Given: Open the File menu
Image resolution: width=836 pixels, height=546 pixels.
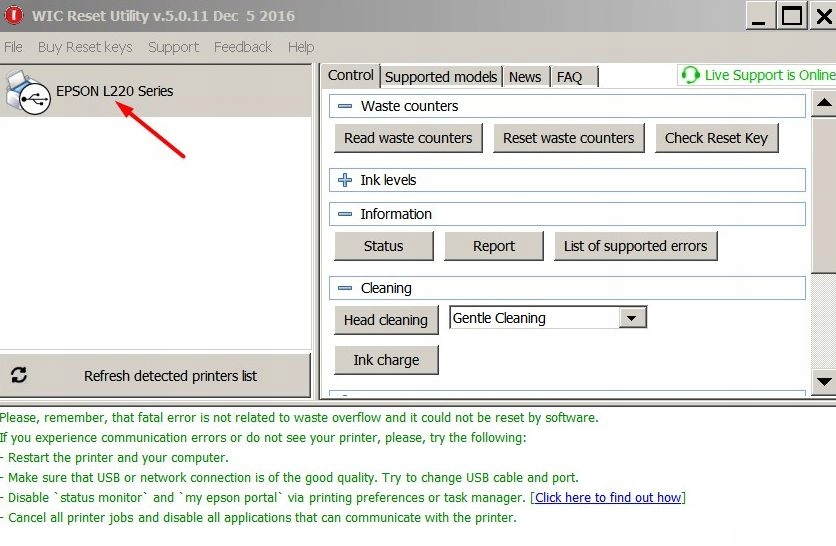Looking at the screenshot, I should point(13,47).
